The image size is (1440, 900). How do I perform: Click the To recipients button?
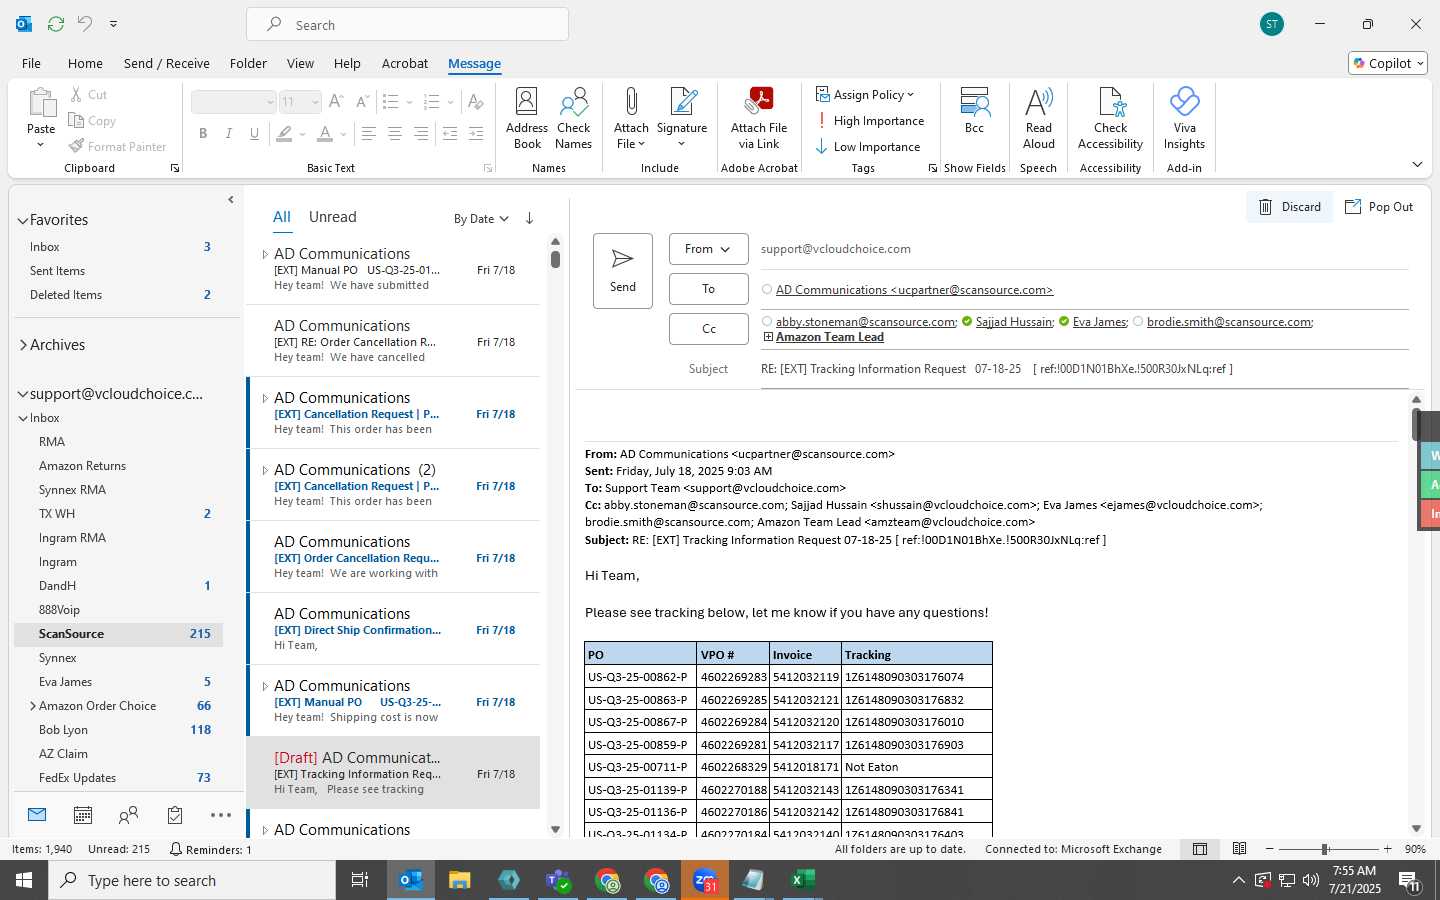(x=708, y=289)
